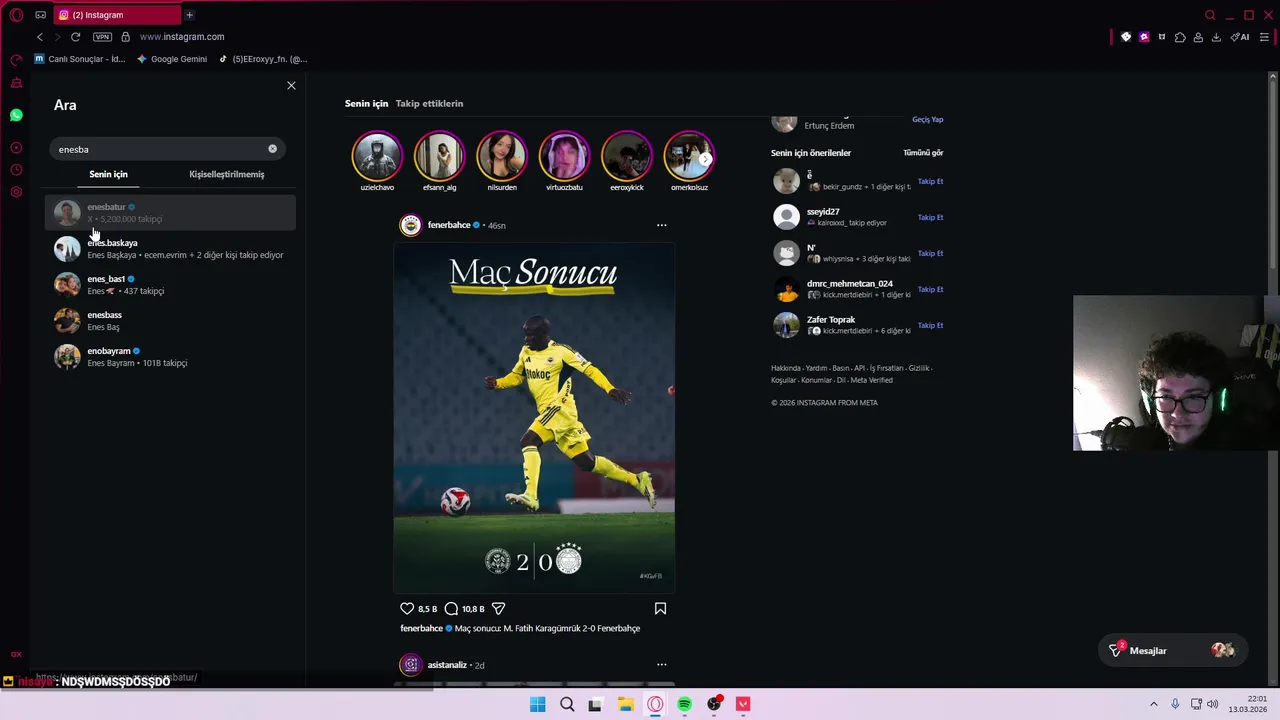Save the fenerbahce post with bookmark

(660, 608)
